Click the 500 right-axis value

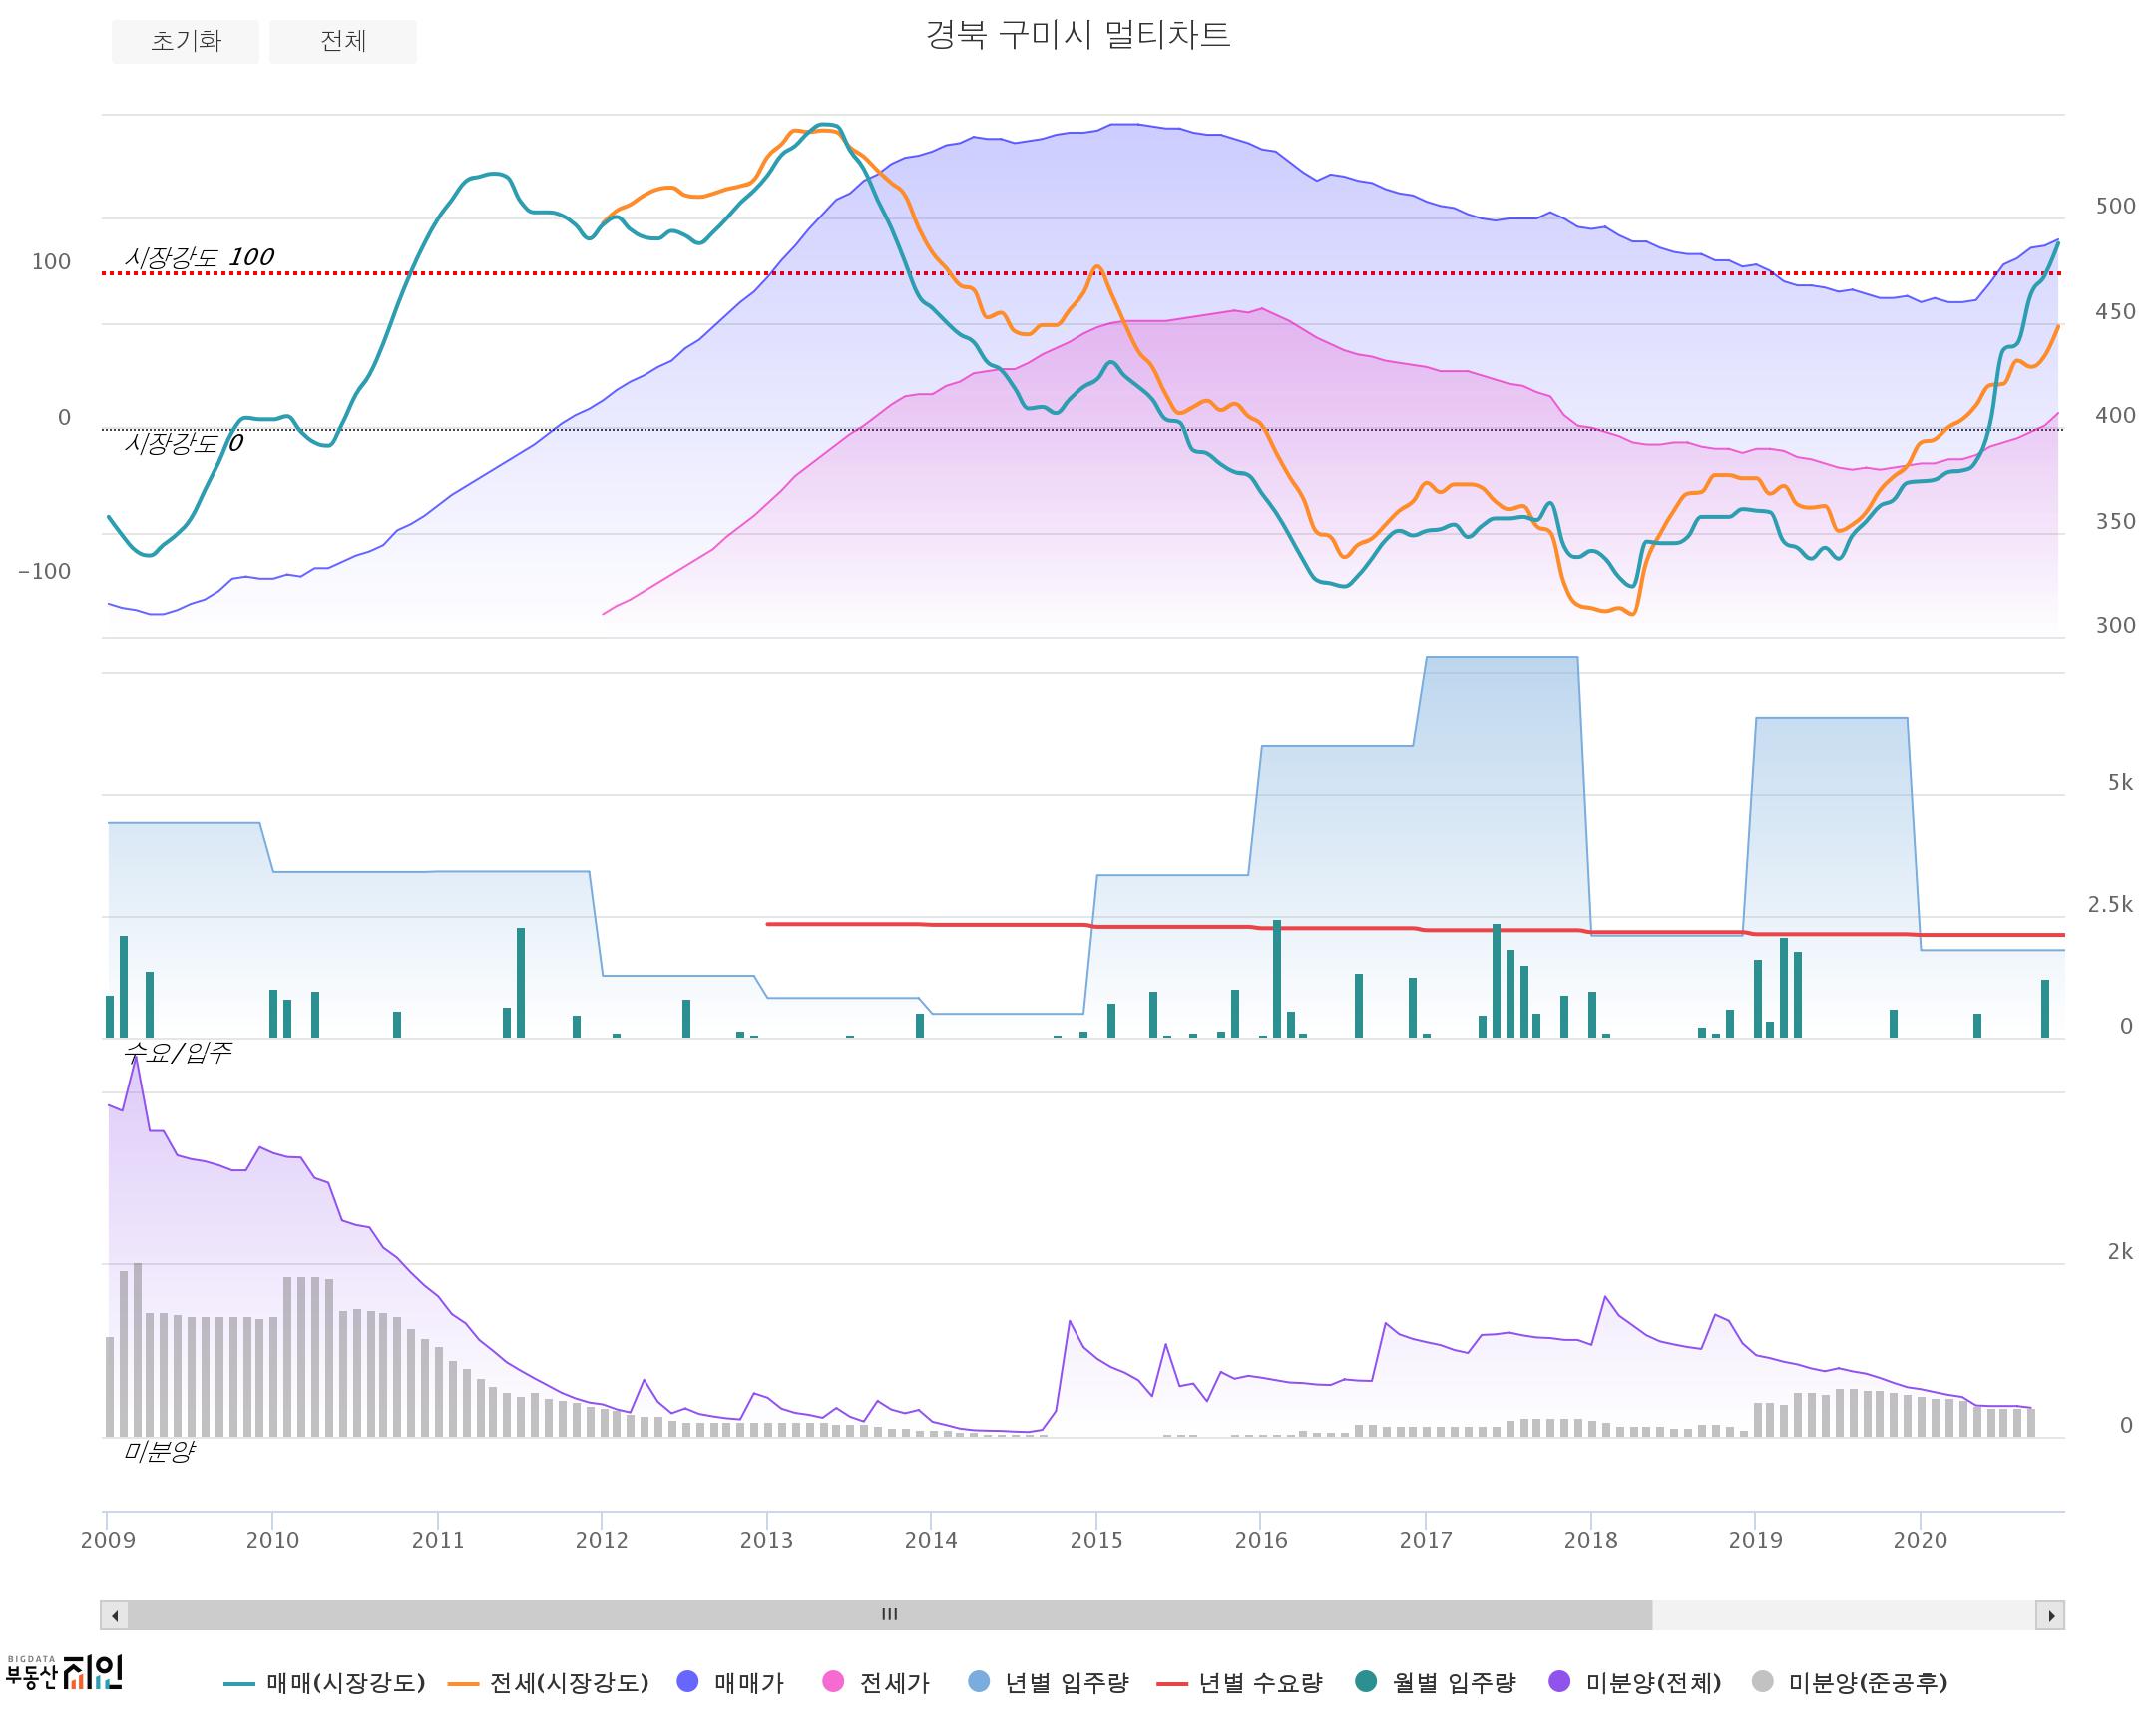tap(2116, 206)
